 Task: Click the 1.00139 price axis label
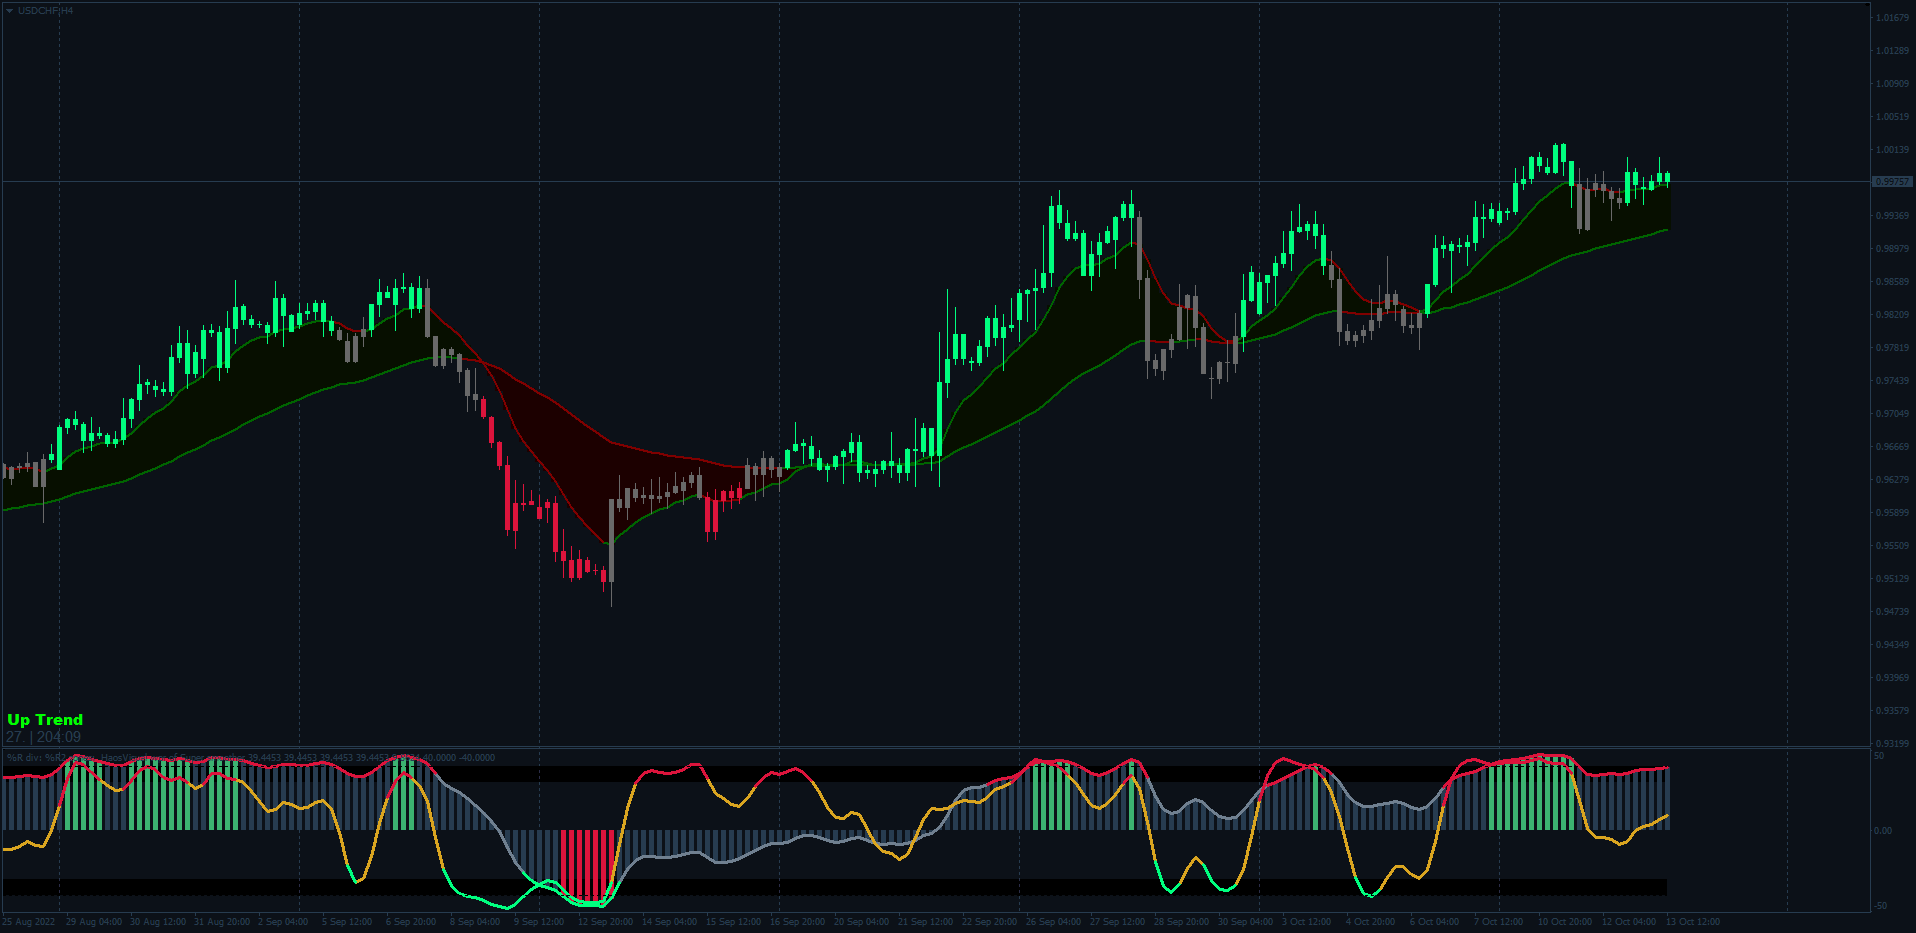[1892, 150]
